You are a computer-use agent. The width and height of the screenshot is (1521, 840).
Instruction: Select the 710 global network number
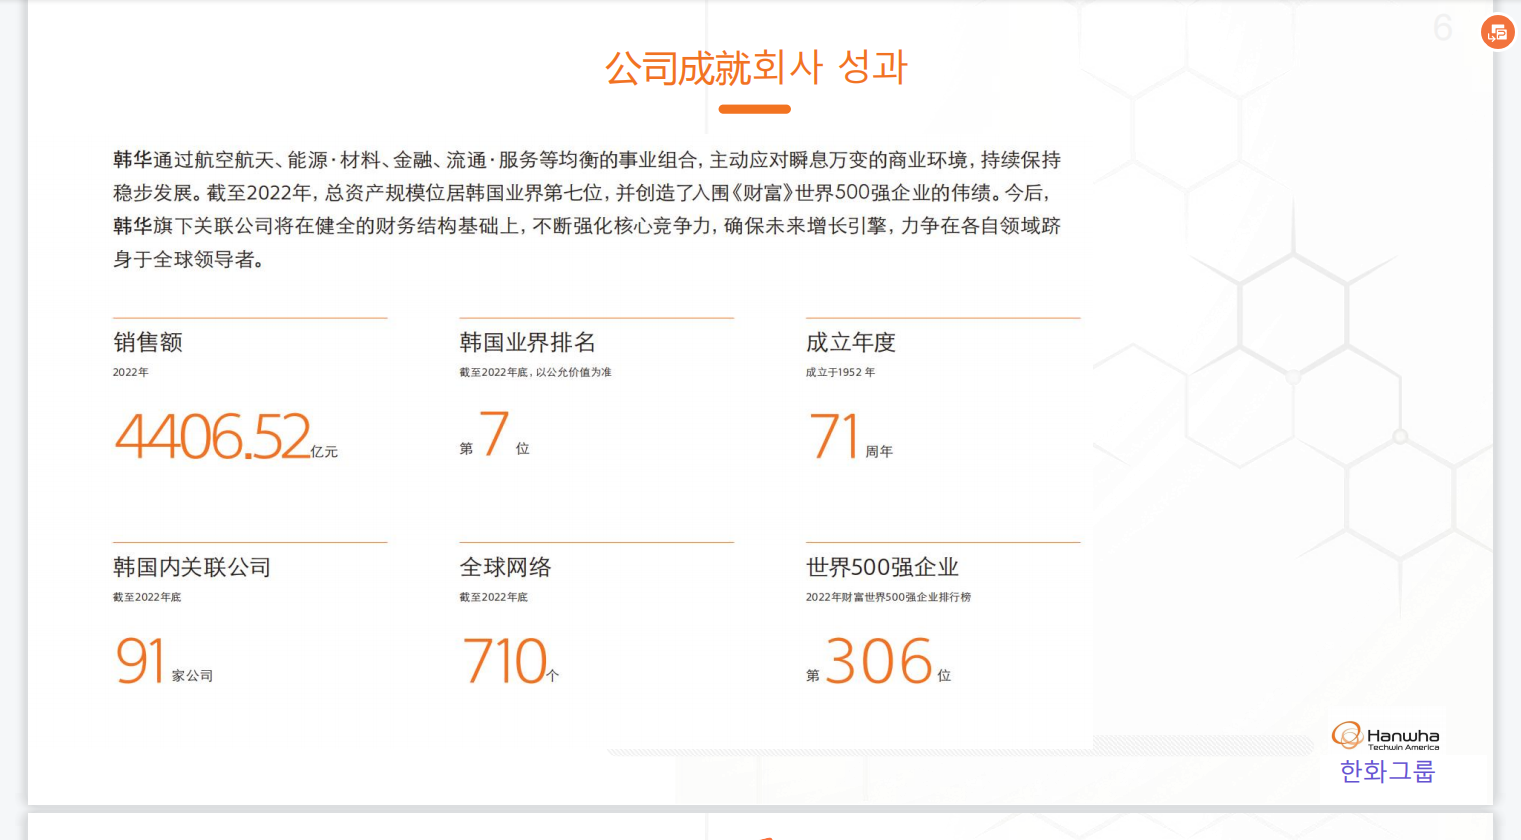tap(505, 661)
